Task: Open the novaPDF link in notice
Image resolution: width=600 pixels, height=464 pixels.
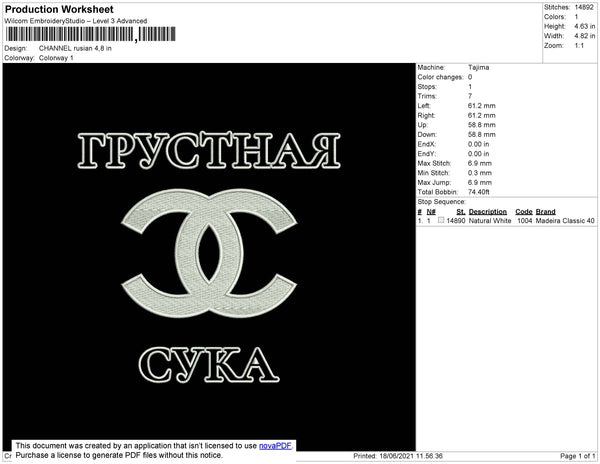Action: 275,446
